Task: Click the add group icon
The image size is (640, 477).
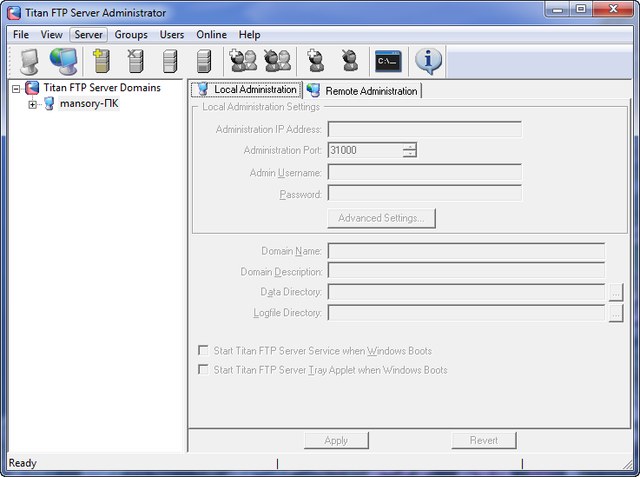Action: pyautogui.click(x=243, y=61)
